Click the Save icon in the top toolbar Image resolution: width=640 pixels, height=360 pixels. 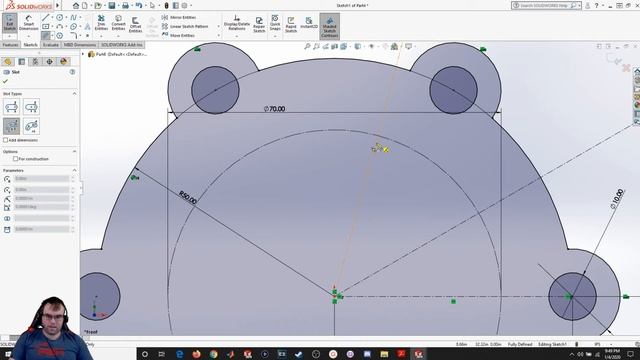(x=112, y=6)
